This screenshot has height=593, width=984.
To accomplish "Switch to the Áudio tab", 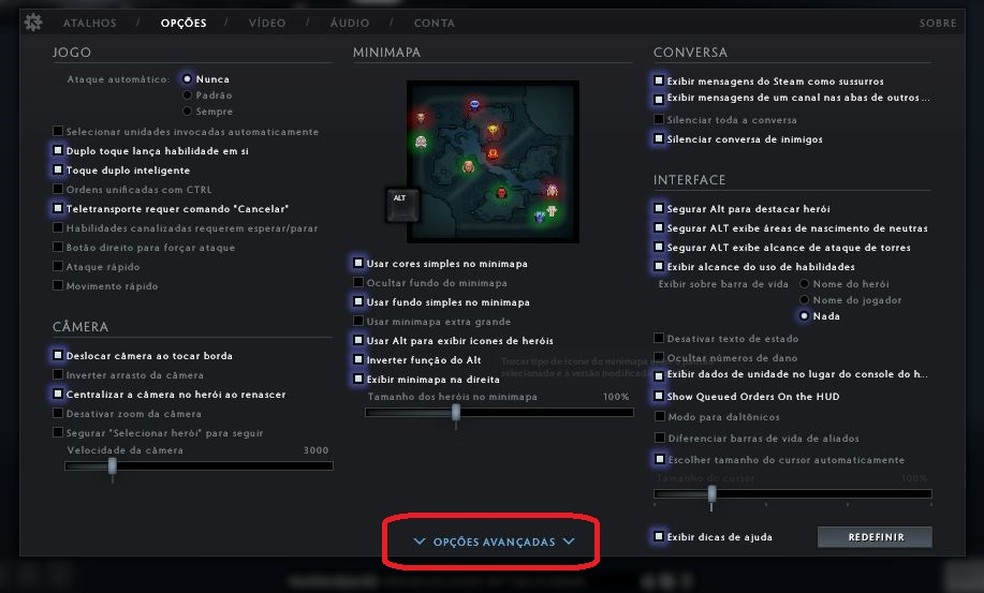I will click(350, 23).
